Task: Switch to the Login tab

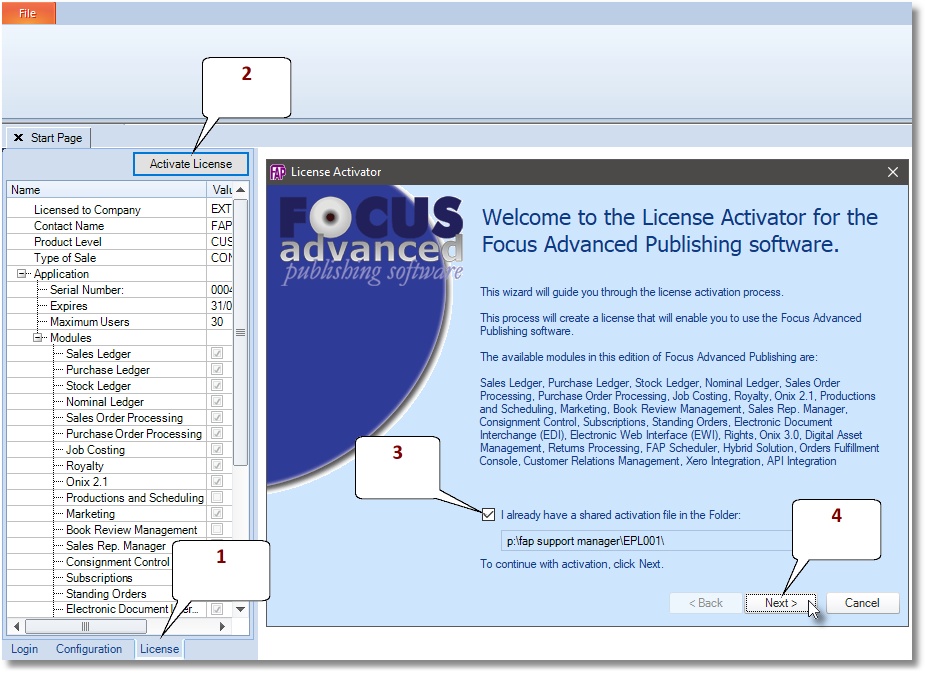Action: point(24,649)
